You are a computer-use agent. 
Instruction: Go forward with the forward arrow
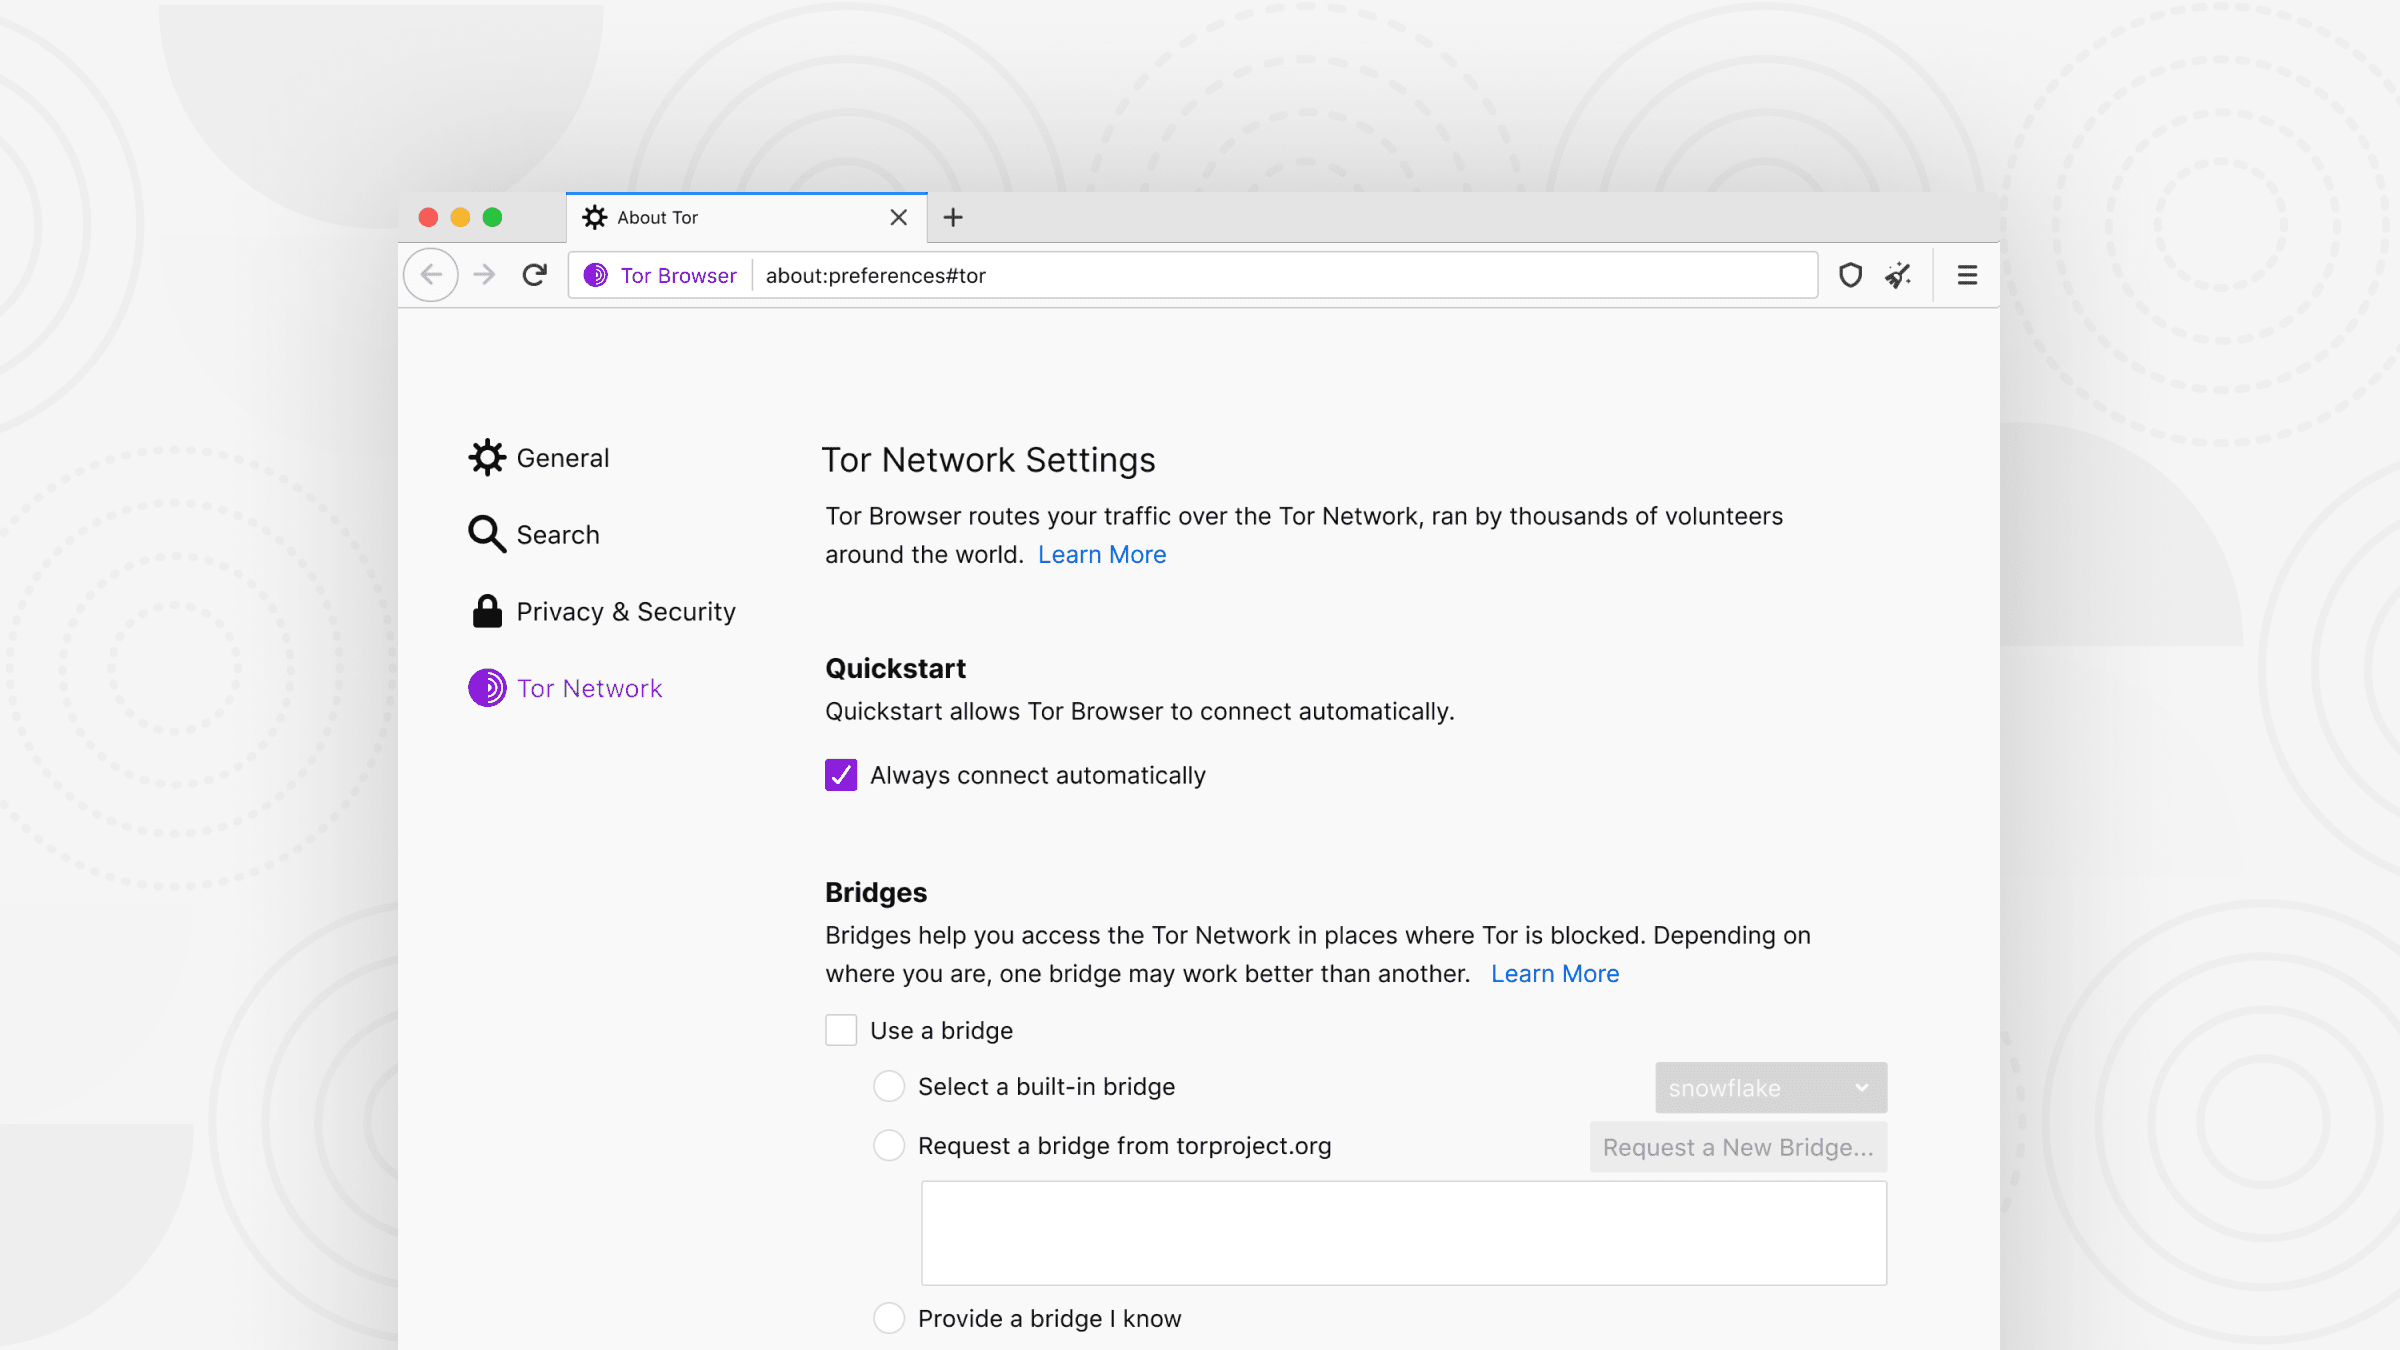pos(484,275)
